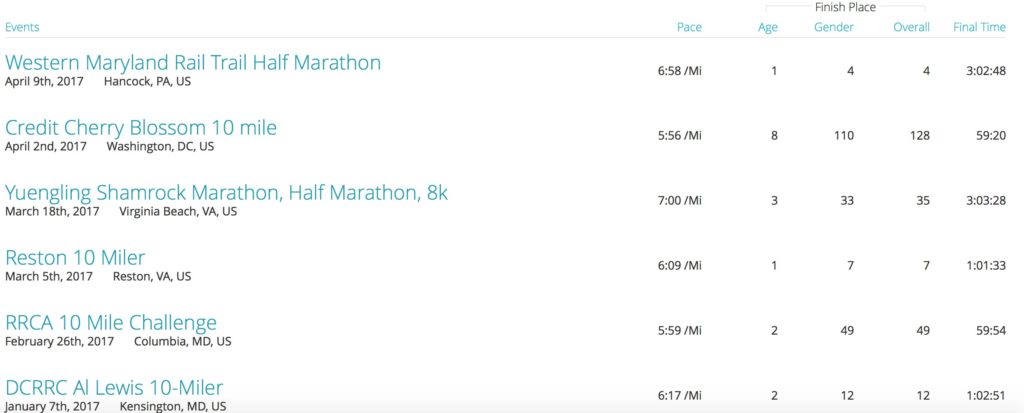Open the Credit Cherry Blossom 10 mile event
1024x413 pixels.
coord(141,127)
